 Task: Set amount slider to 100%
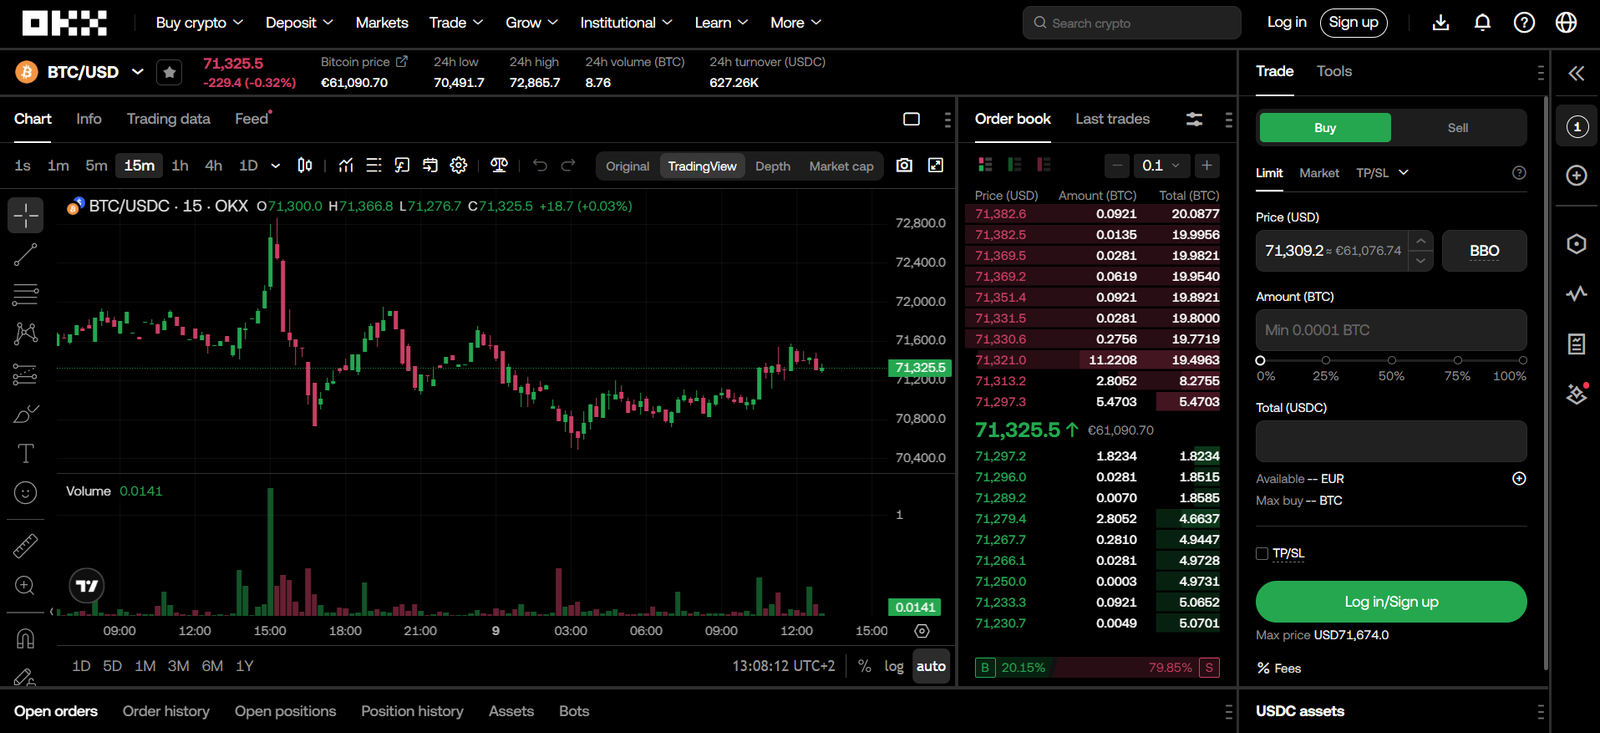coord(1522,361)
